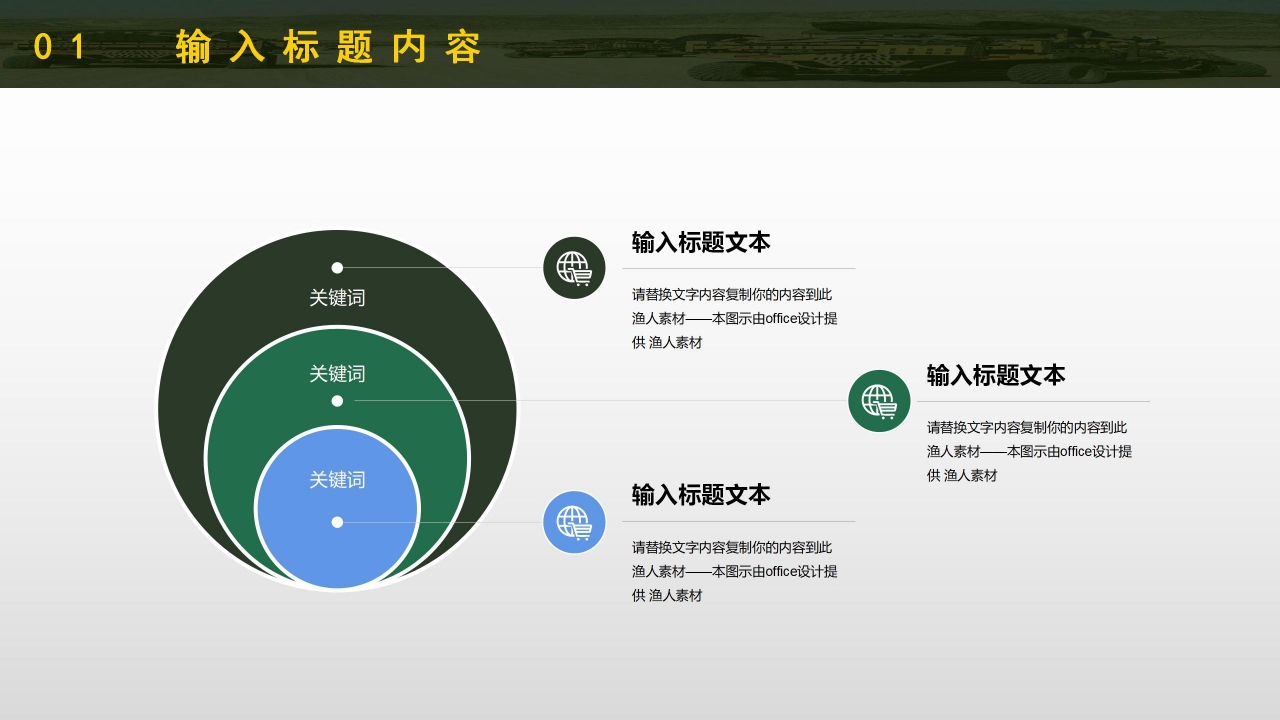This screenshot has height=720, width=1280.
Task: Select body paragraph under the top heading
Action: click(735, 319)
